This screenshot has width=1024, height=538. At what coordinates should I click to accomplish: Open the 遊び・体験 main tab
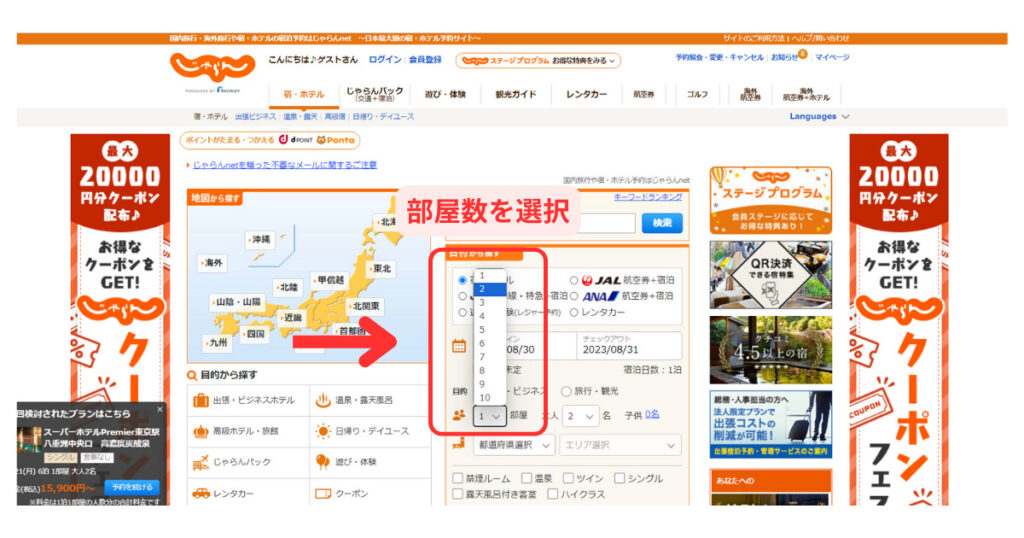pyautogui.click(x=445, y=95)
